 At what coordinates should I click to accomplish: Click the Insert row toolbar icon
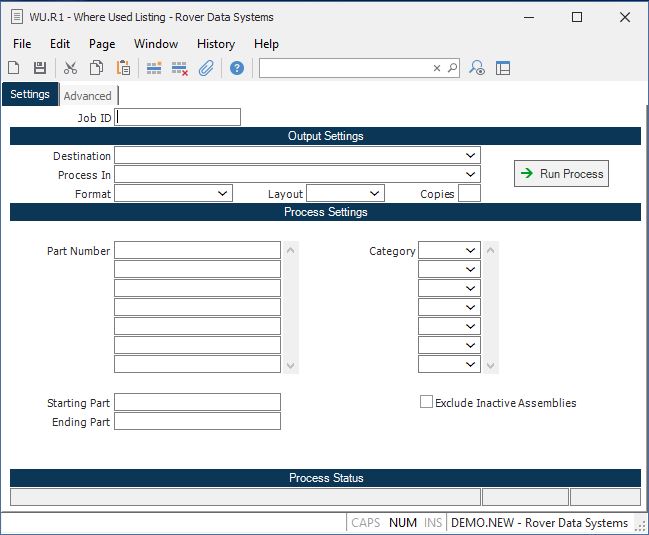pos(154,68)
